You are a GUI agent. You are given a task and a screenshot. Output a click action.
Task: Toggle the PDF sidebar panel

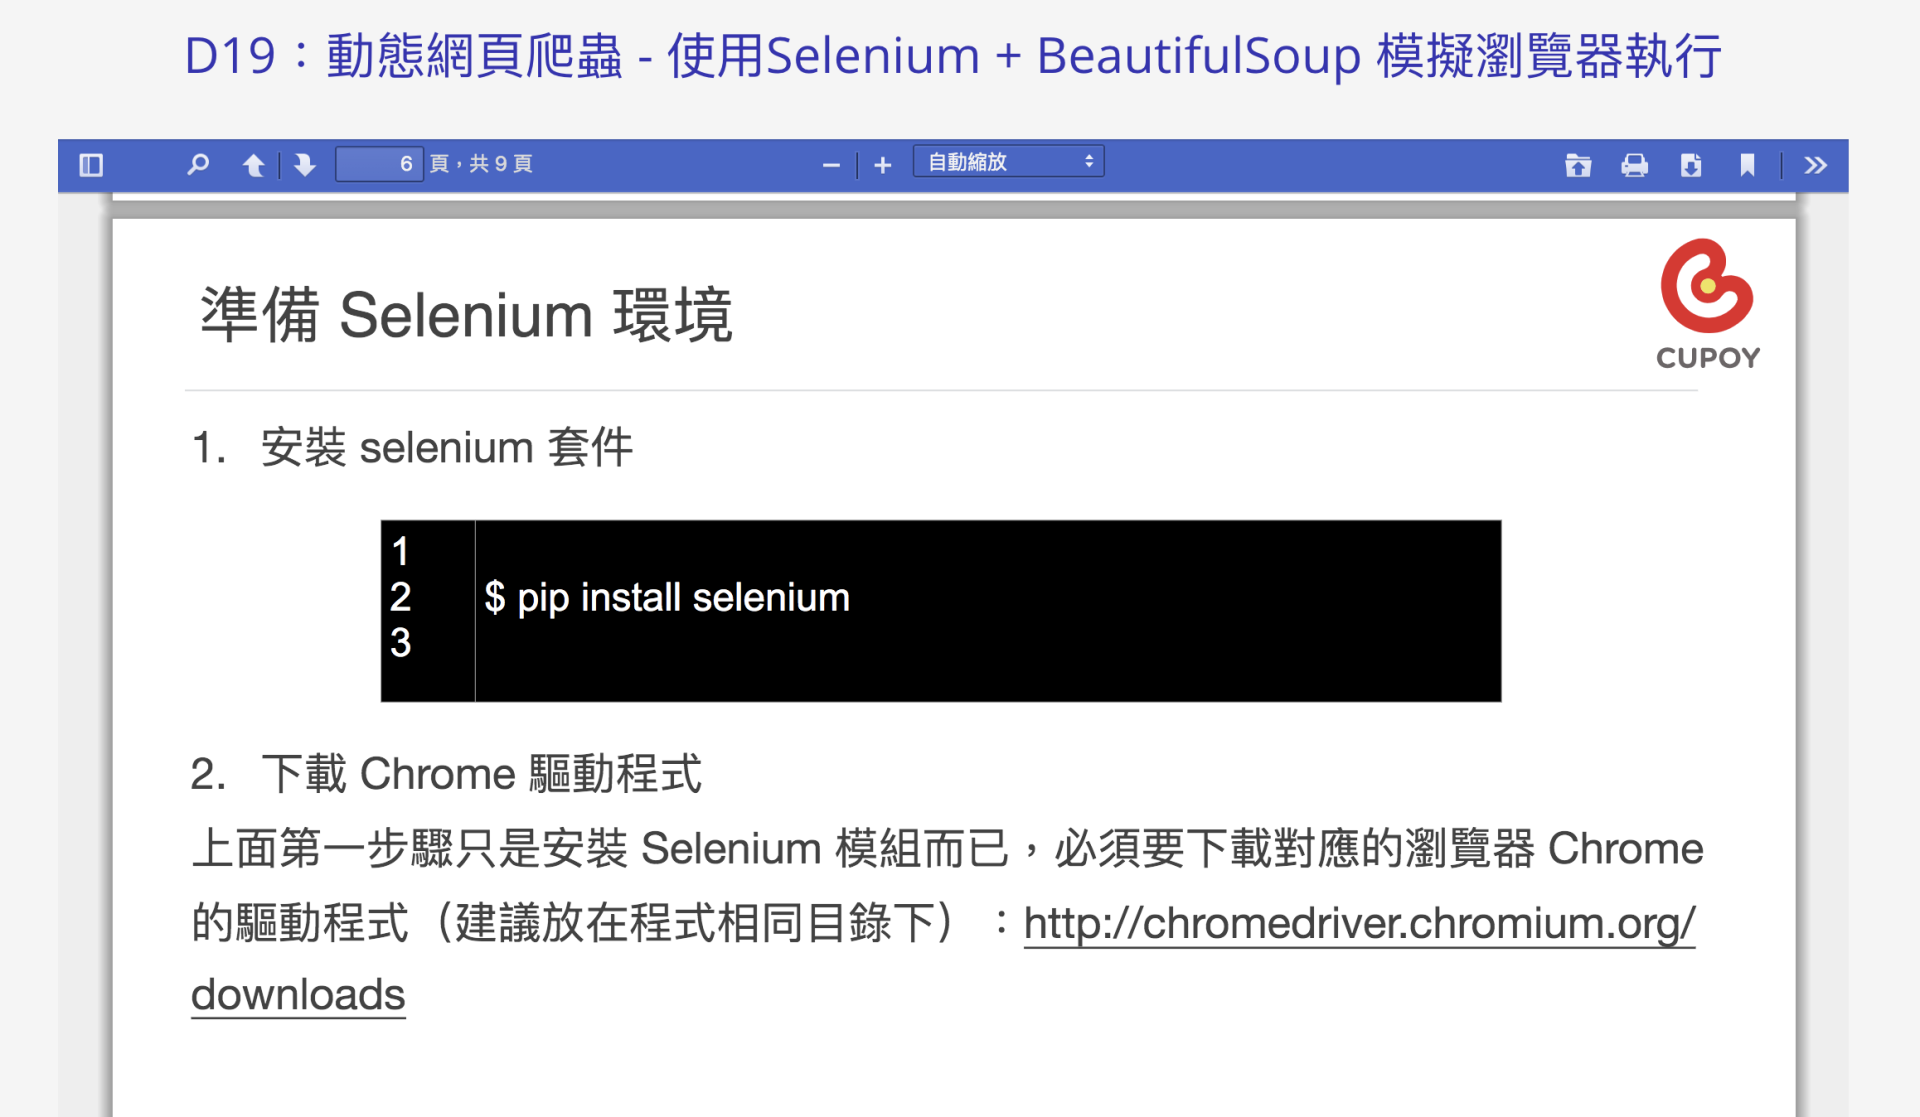point(91,165)
